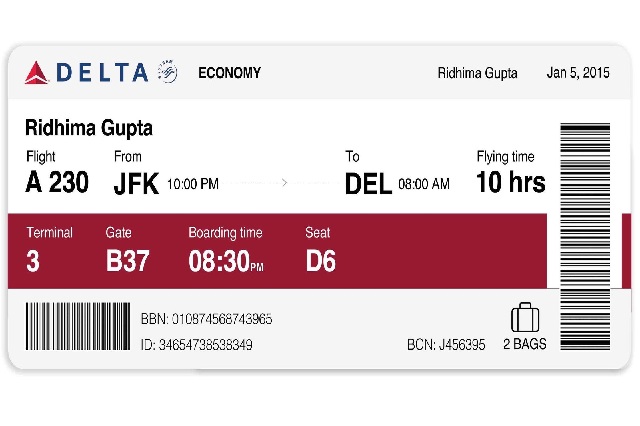
Task: Click the BCN: J456395 code
Action: coord(446,345)
